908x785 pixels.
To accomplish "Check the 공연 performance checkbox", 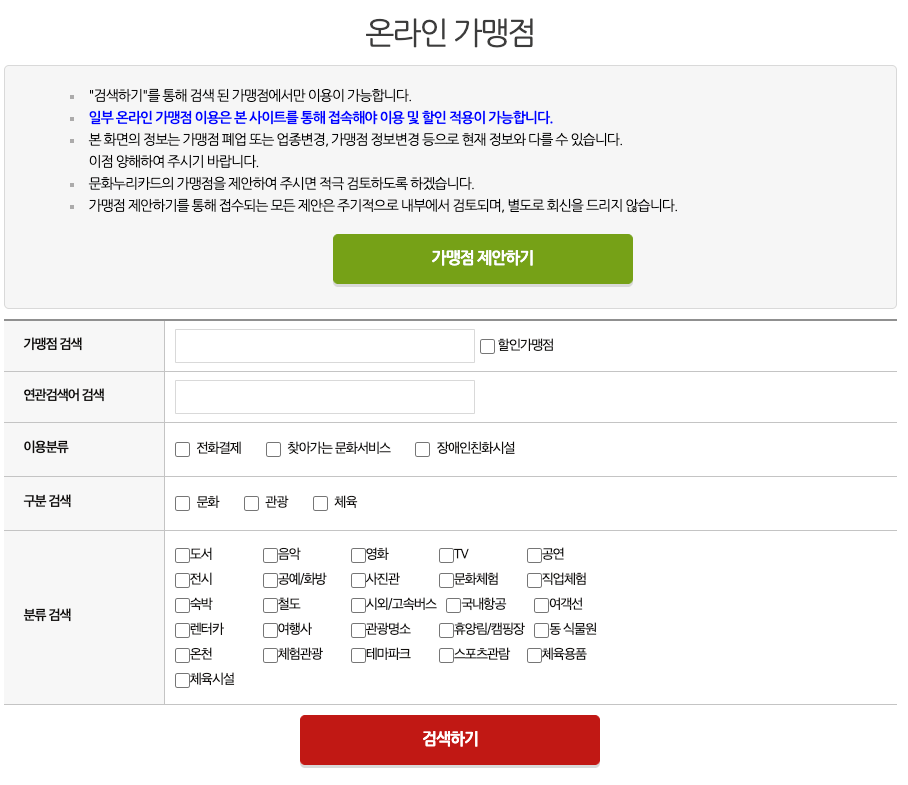I will pos(533,555).
